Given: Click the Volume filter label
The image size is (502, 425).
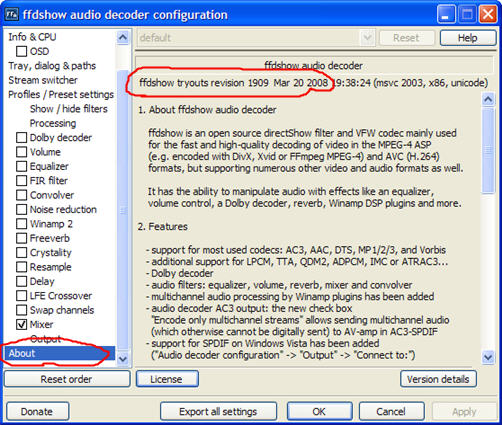Looking at the screenshot, I should [45, 152].
